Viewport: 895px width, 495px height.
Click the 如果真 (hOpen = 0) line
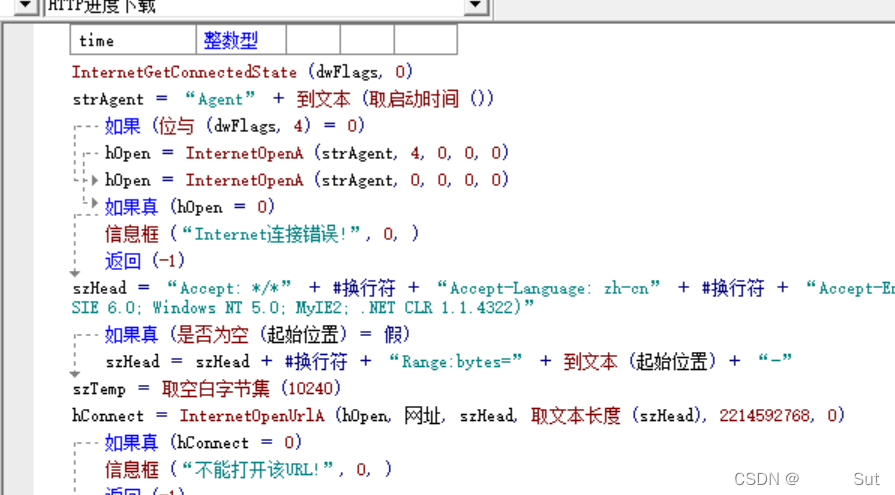pyautogui.click(x=190, y=207)
